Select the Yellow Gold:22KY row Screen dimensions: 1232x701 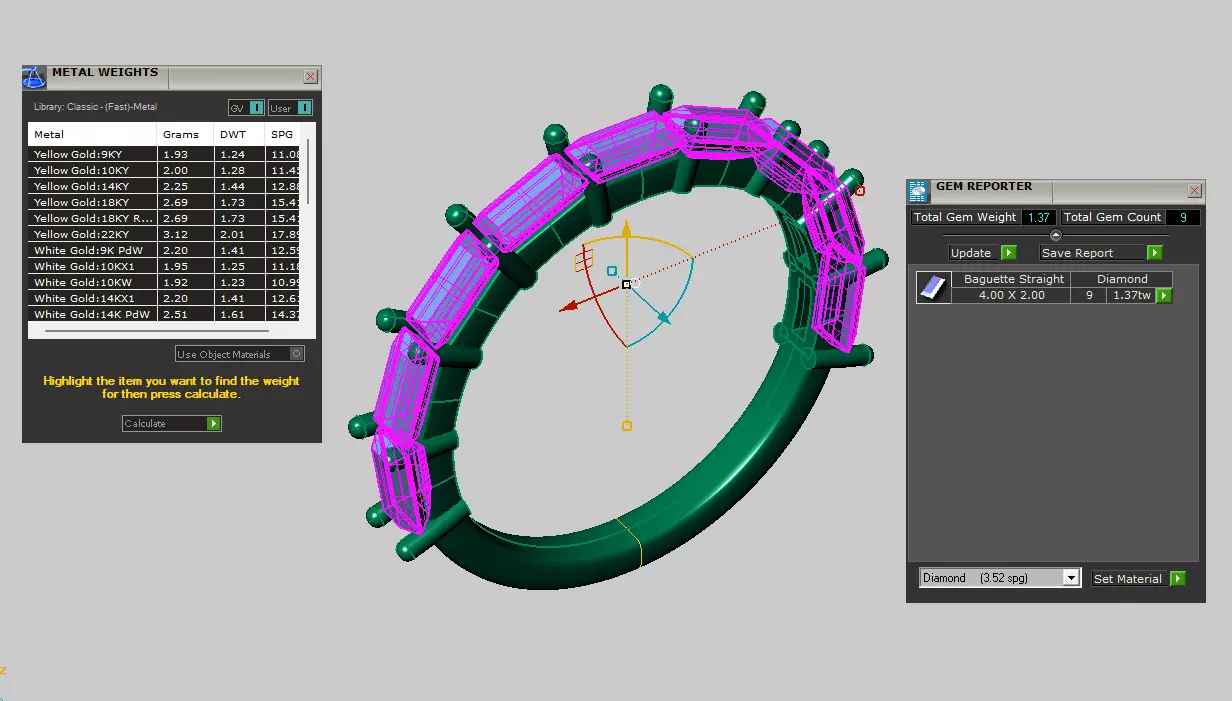pyautogui.click(x=164, y=234)
